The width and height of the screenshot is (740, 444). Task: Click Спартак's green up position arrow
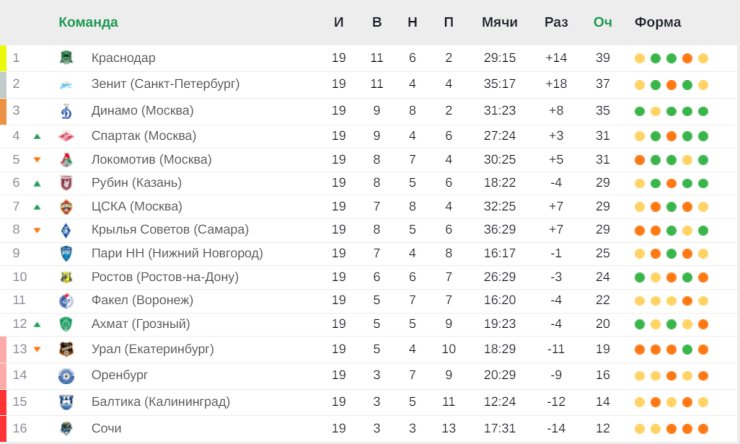click(37, 136)
